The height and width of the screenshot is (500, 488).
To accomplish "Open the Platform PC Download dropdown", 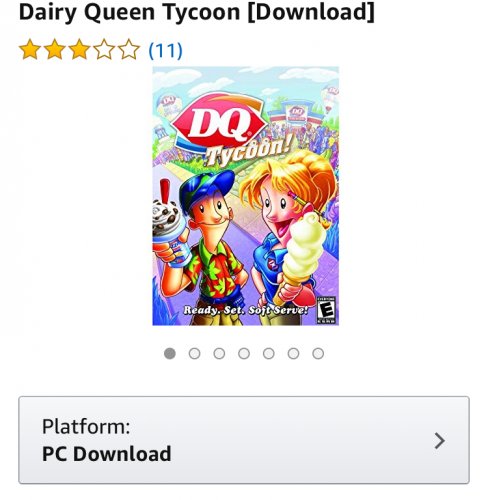I will tap(244, 440).
